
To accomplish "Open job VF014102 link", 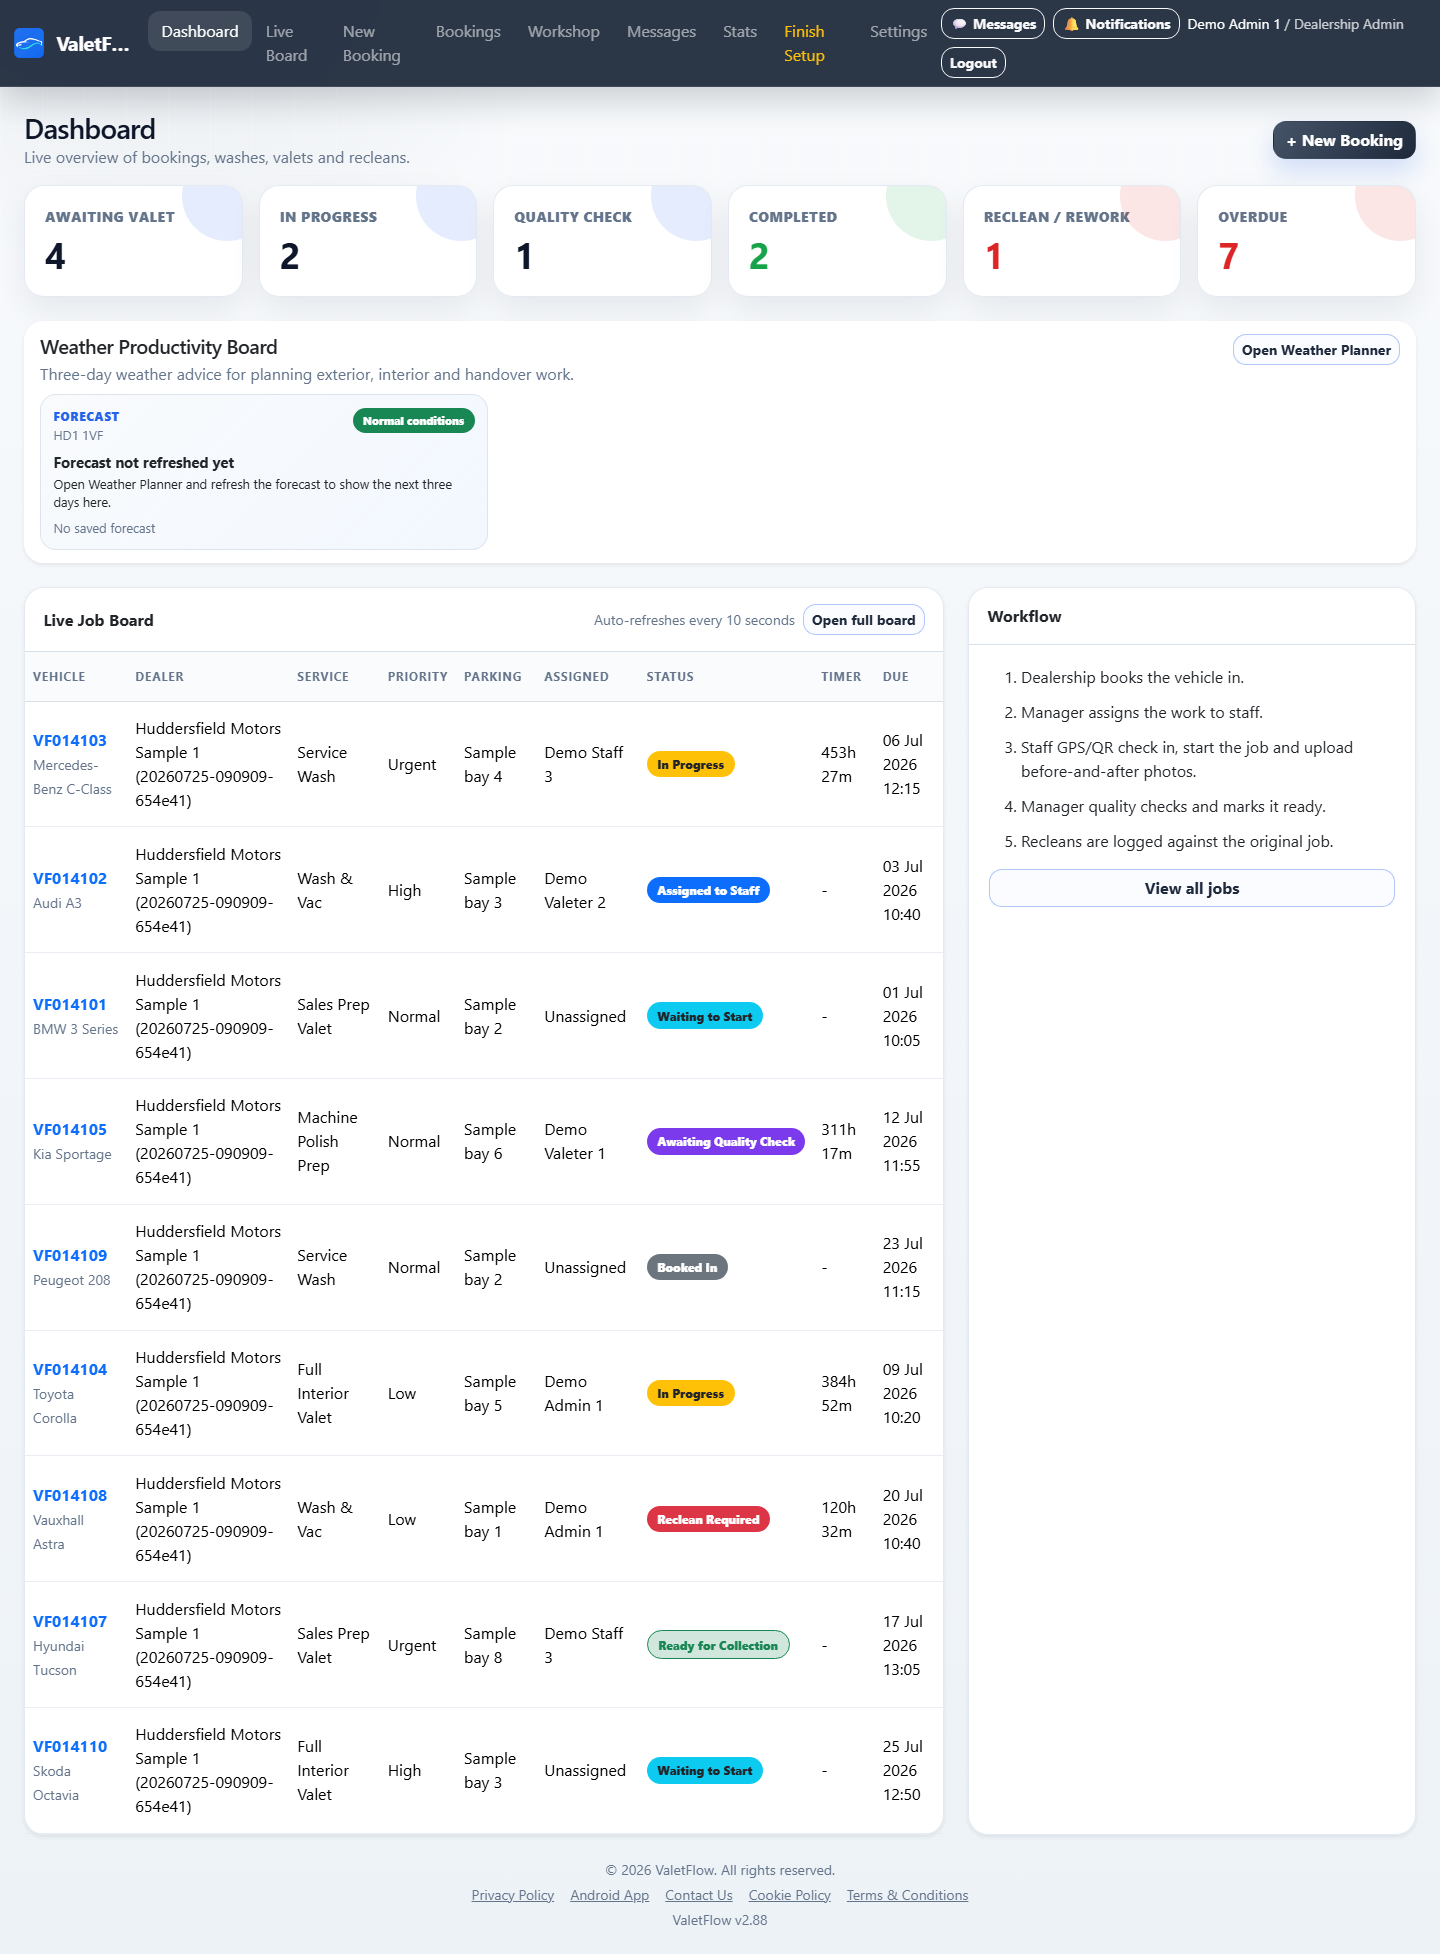I will [70, 879].
